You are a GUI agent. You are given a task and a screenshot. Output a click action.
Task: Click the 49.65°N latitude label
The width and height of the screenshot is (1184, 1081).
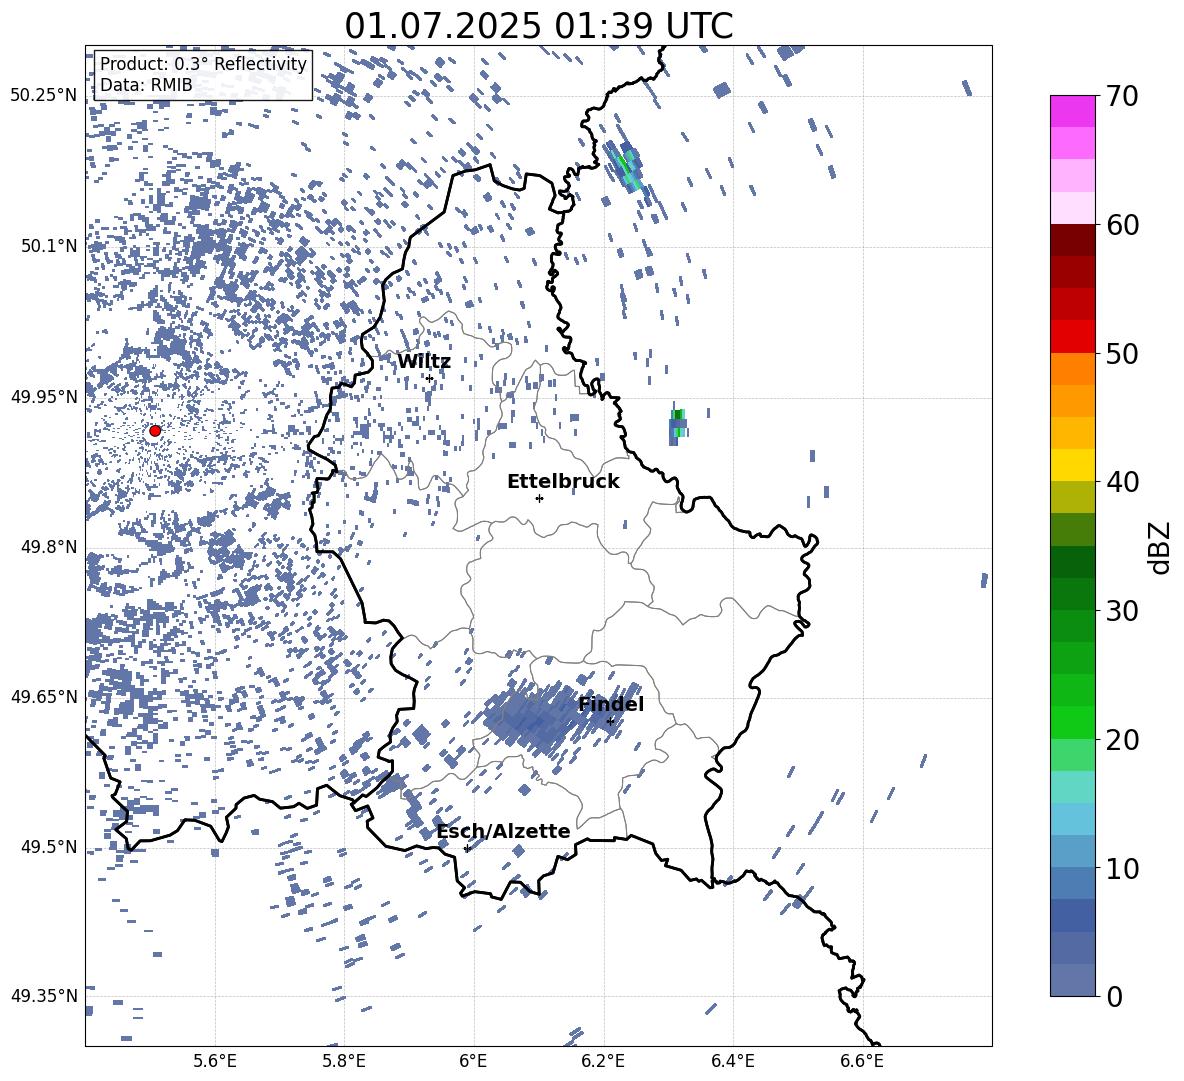tap(44, 697)
